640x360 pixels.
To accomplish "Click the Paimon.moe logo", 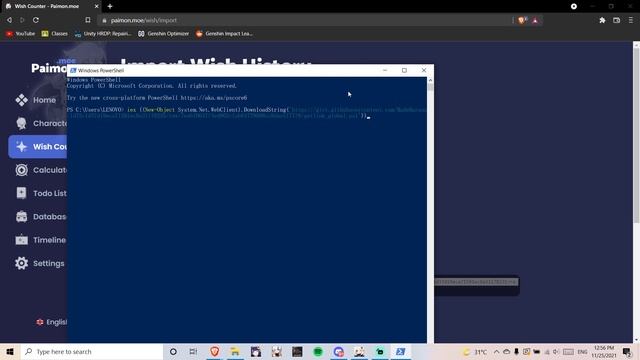I will point(49,67).
